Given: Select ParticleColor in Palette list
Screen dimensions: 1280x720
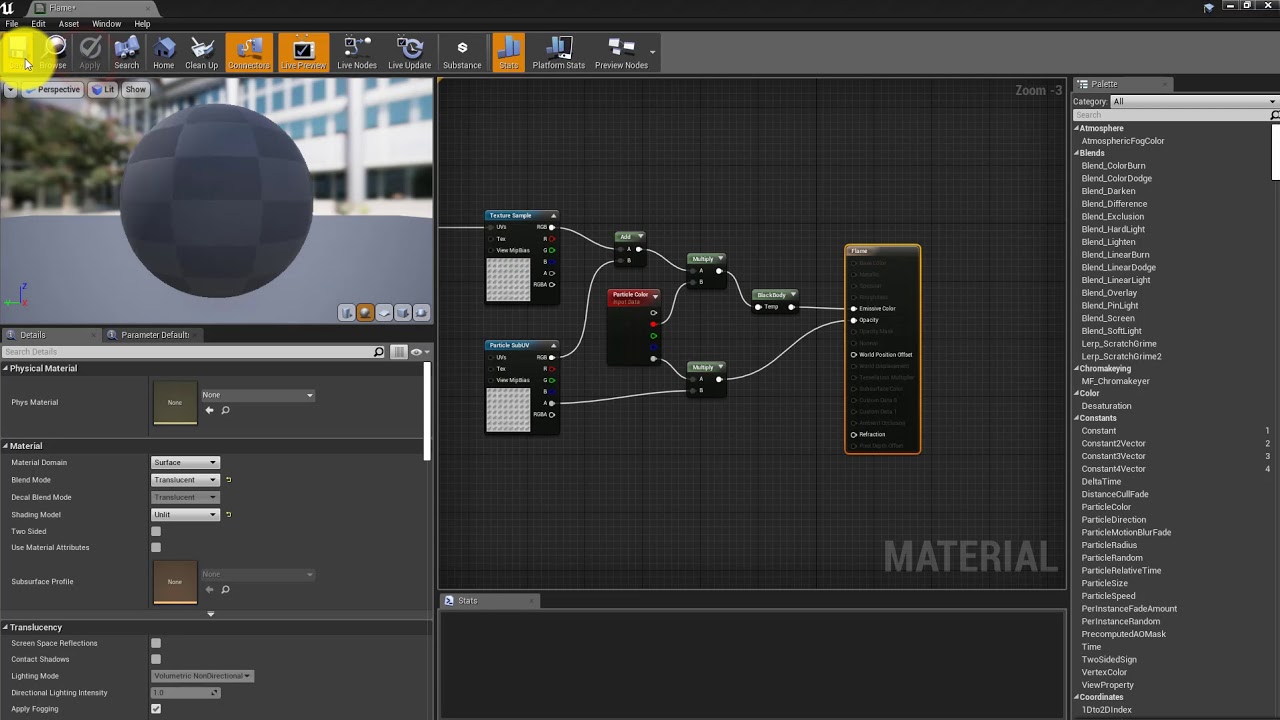Looking at the screenshot, I should [1106, 507].
